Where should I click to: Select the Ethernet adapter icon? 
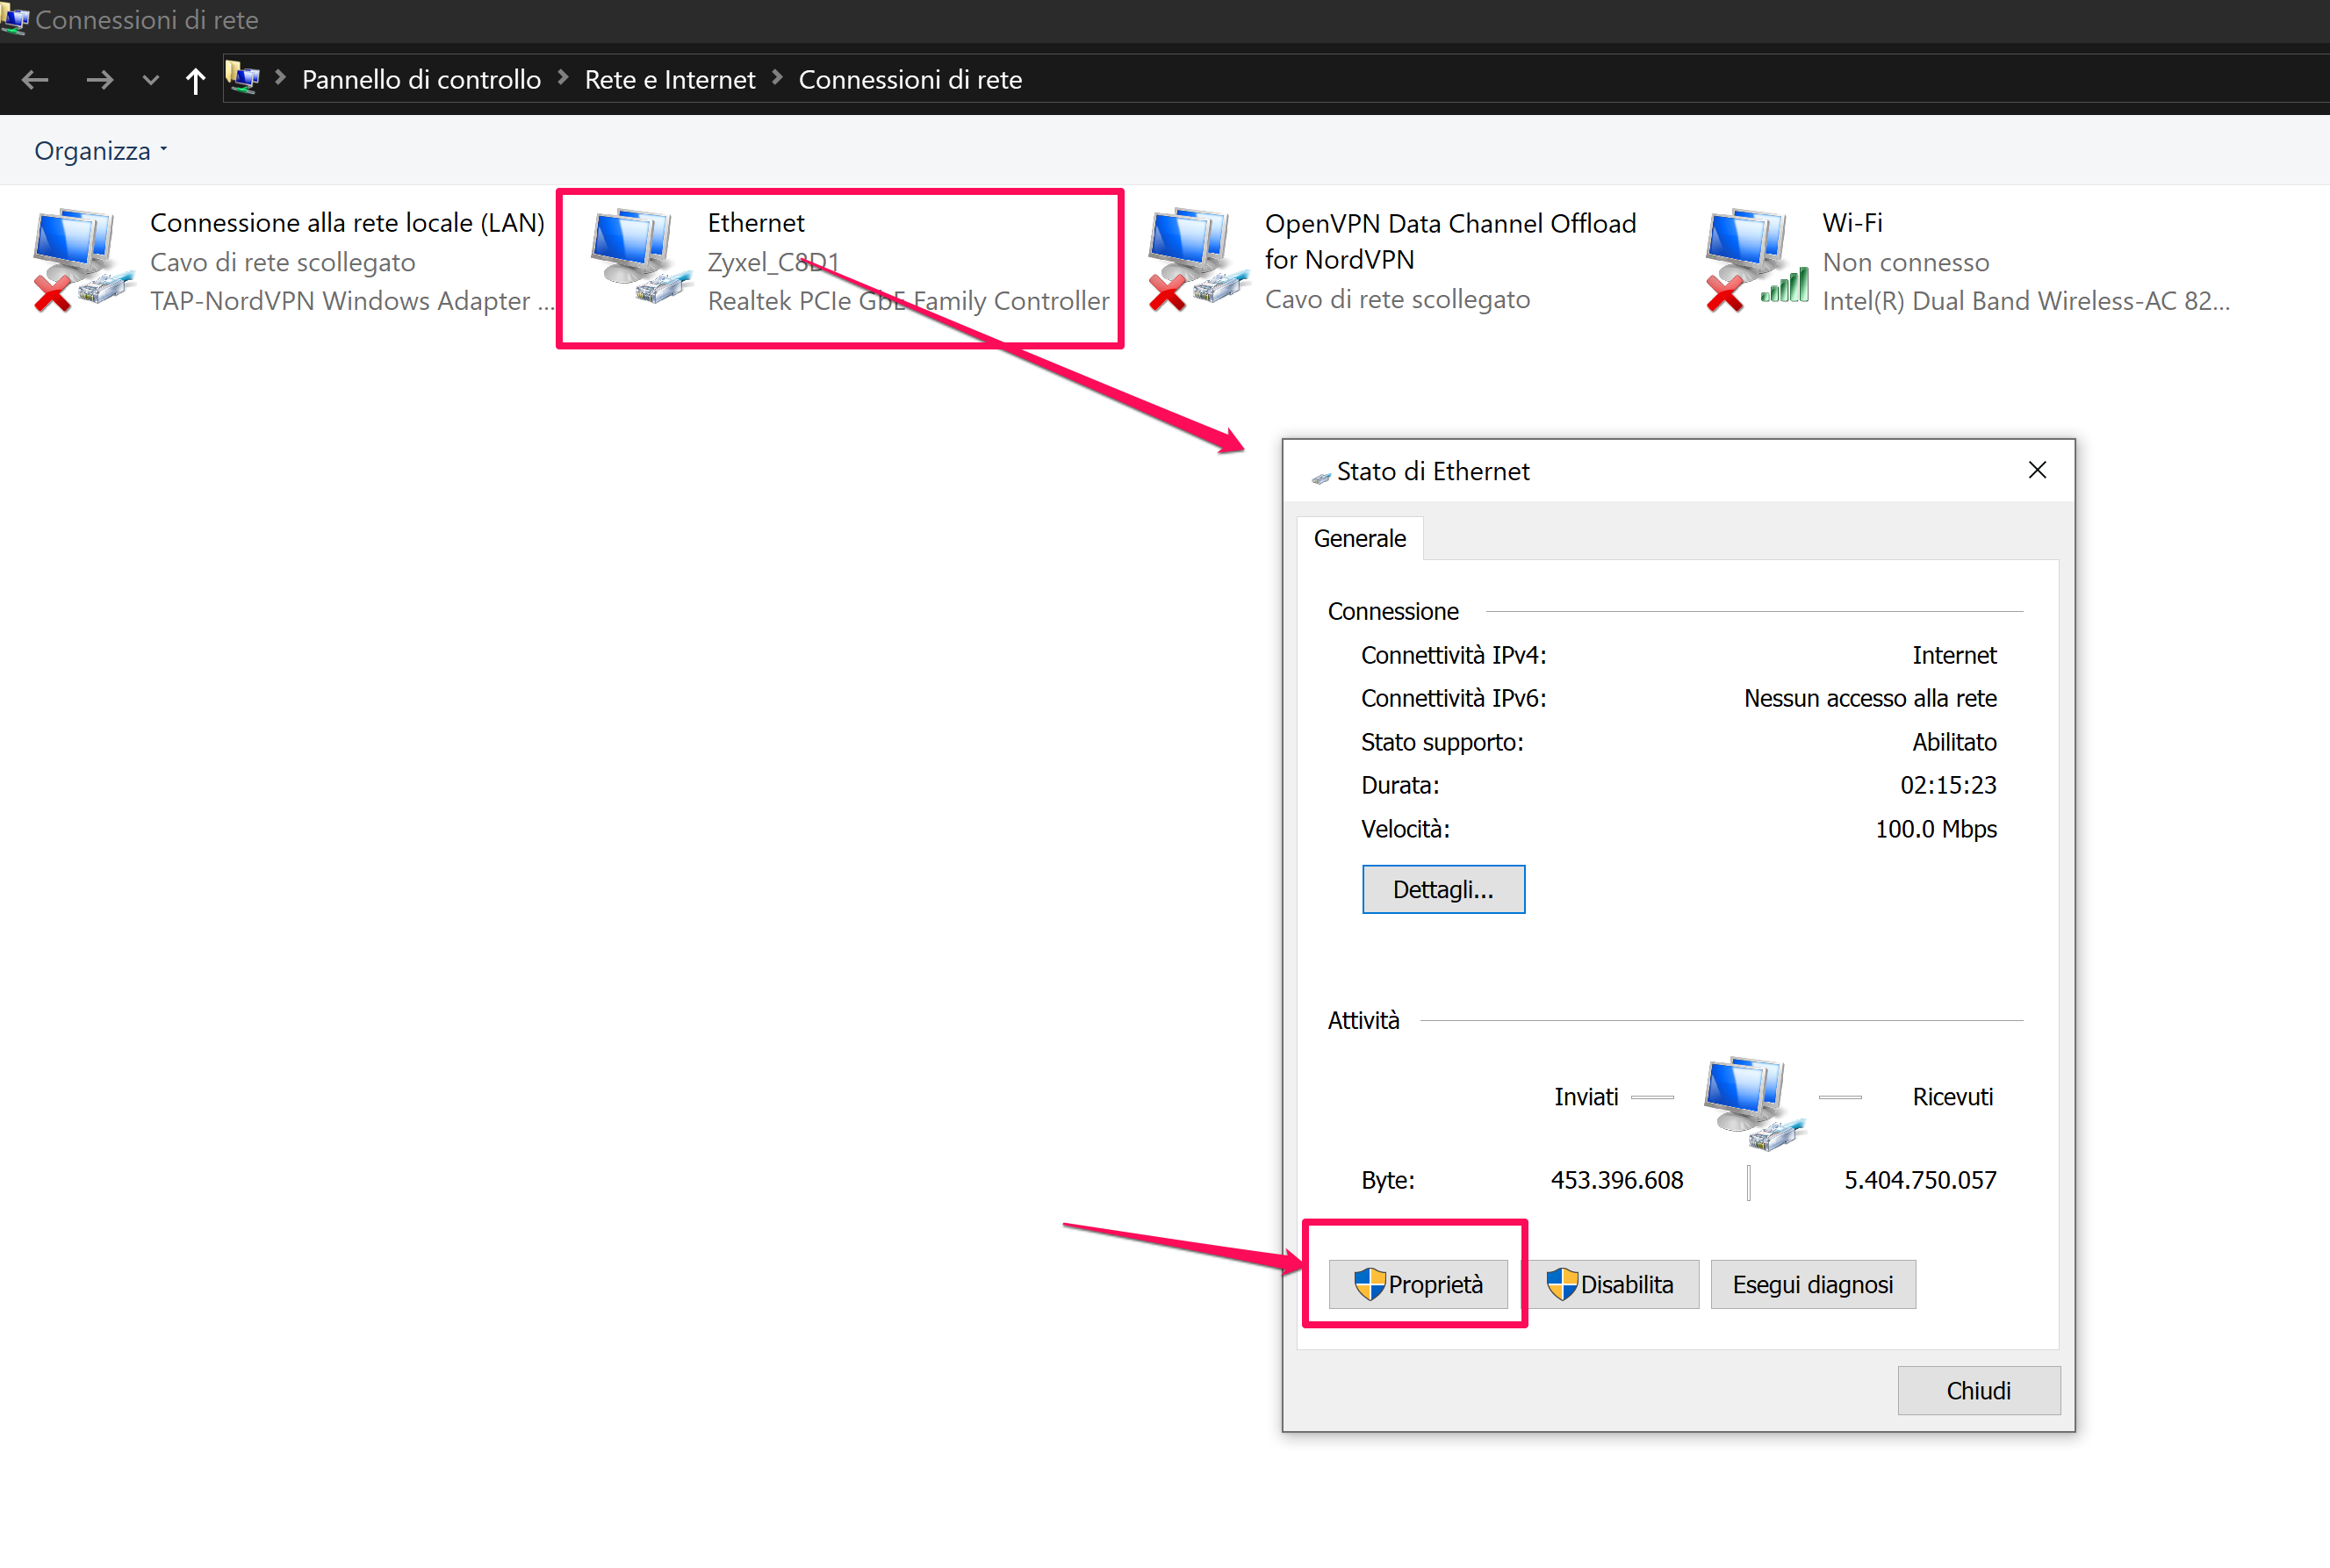[x=640, y=258]
